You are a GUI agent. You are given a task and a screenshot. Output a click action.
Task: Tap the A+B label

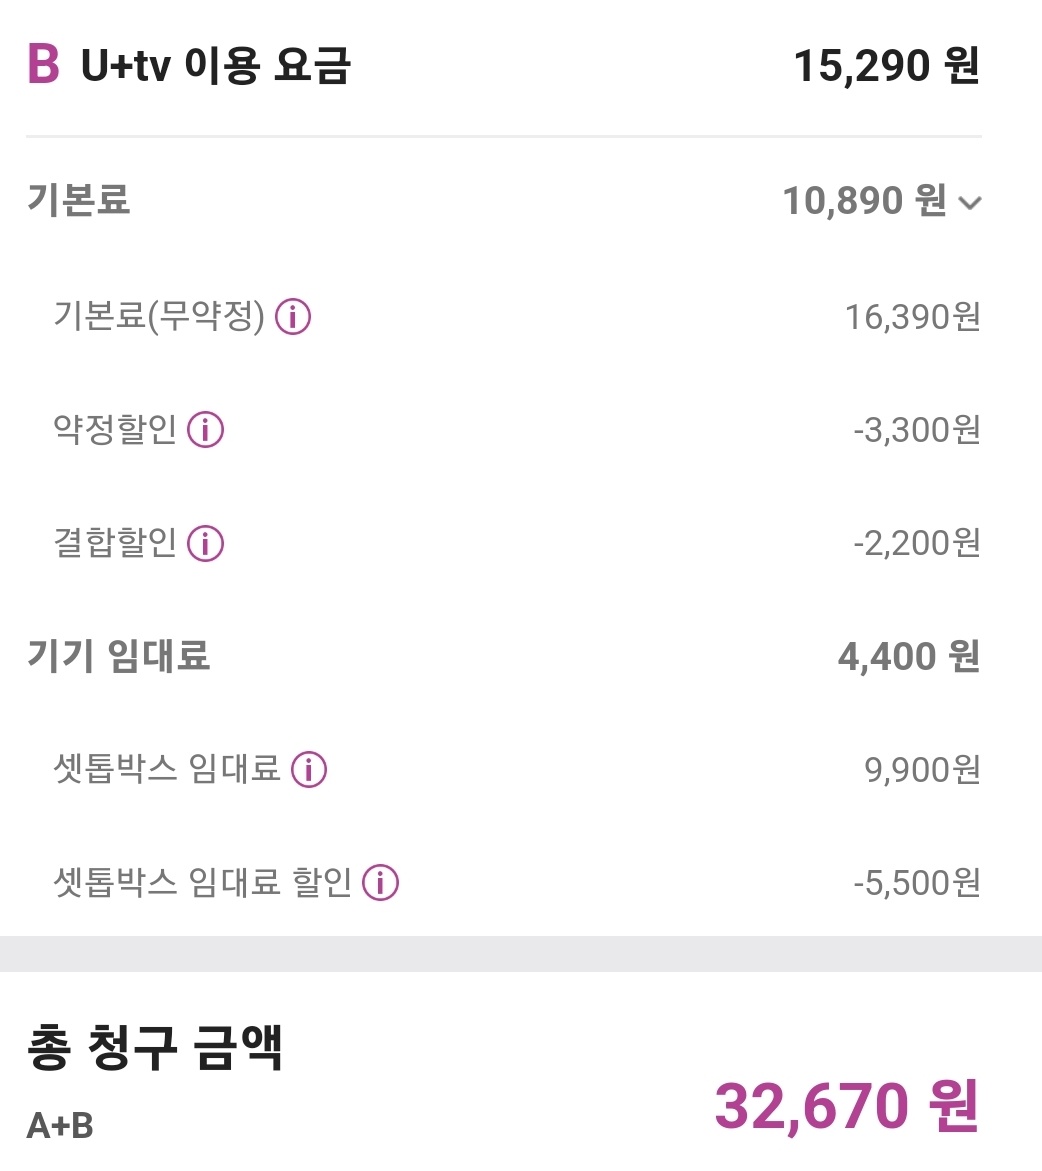60,1125
